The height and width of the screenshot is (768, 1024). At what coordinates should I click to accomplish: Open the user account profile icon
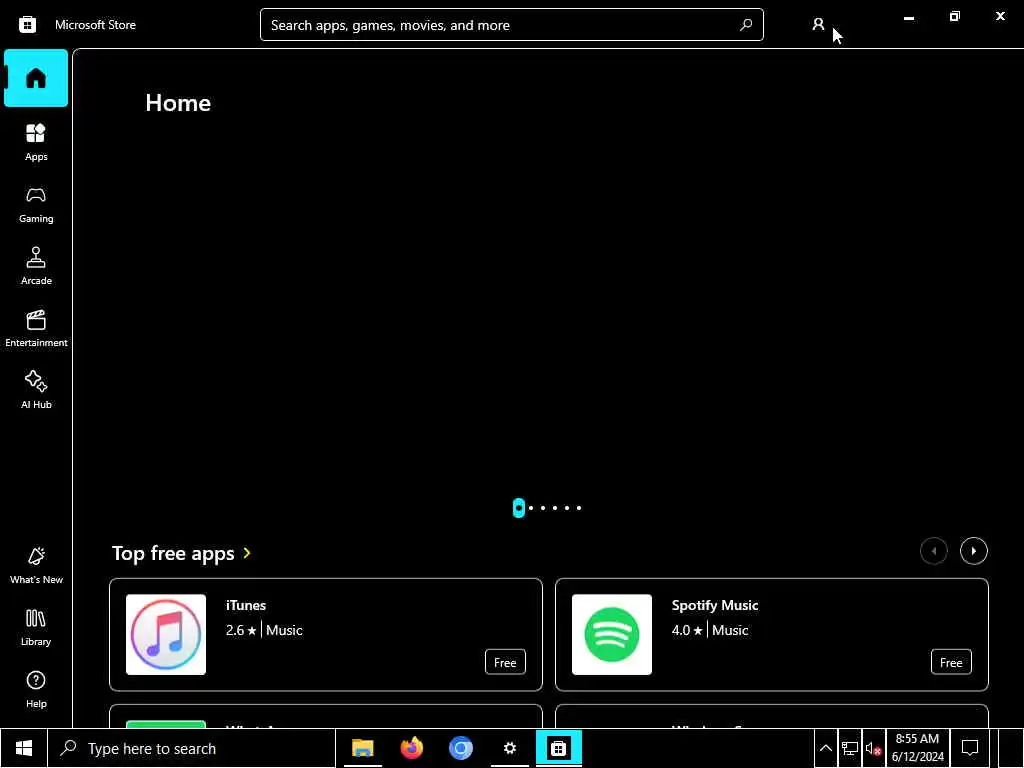point(818,25)
